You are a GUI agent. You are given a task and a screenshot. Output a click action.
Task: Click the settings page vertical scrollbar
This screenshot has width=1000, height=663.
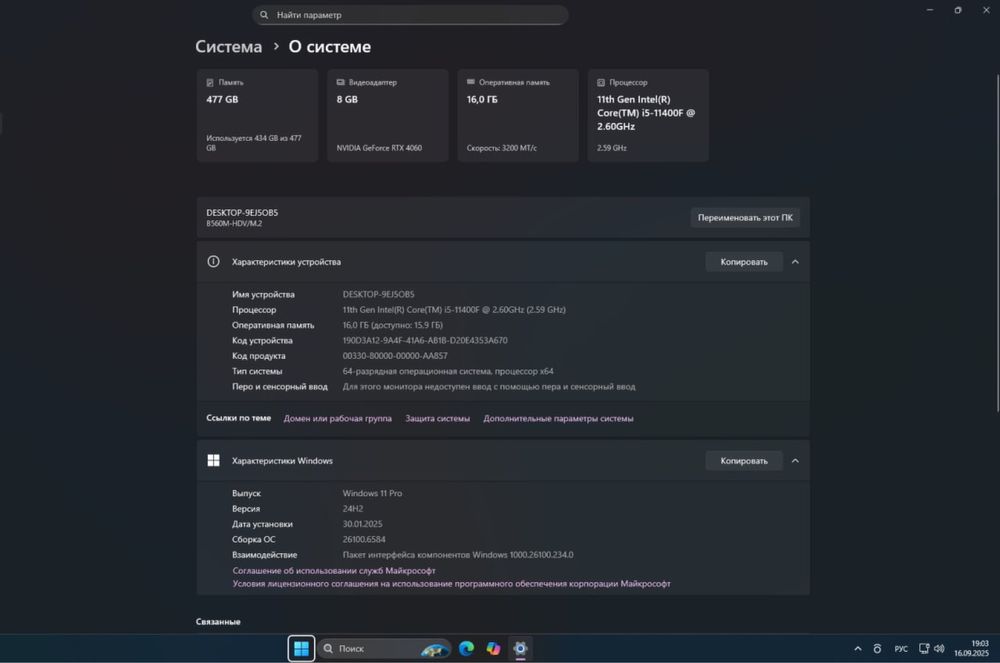[x=997, y=242]
